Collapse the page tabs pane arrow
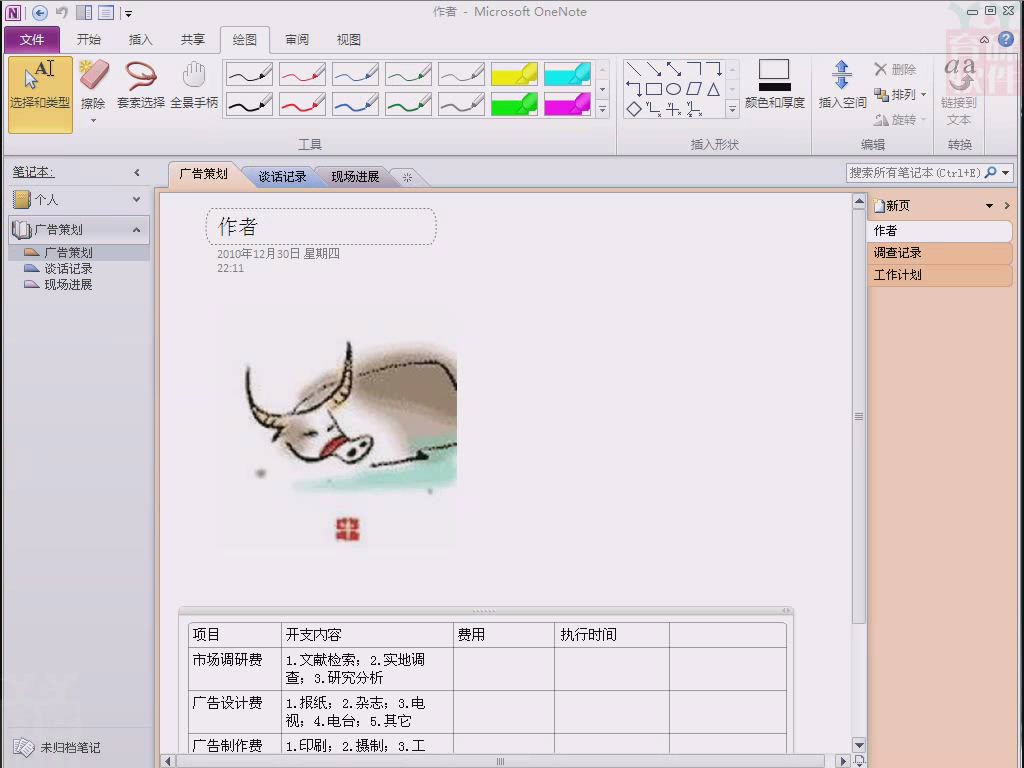 (1007, 206)
